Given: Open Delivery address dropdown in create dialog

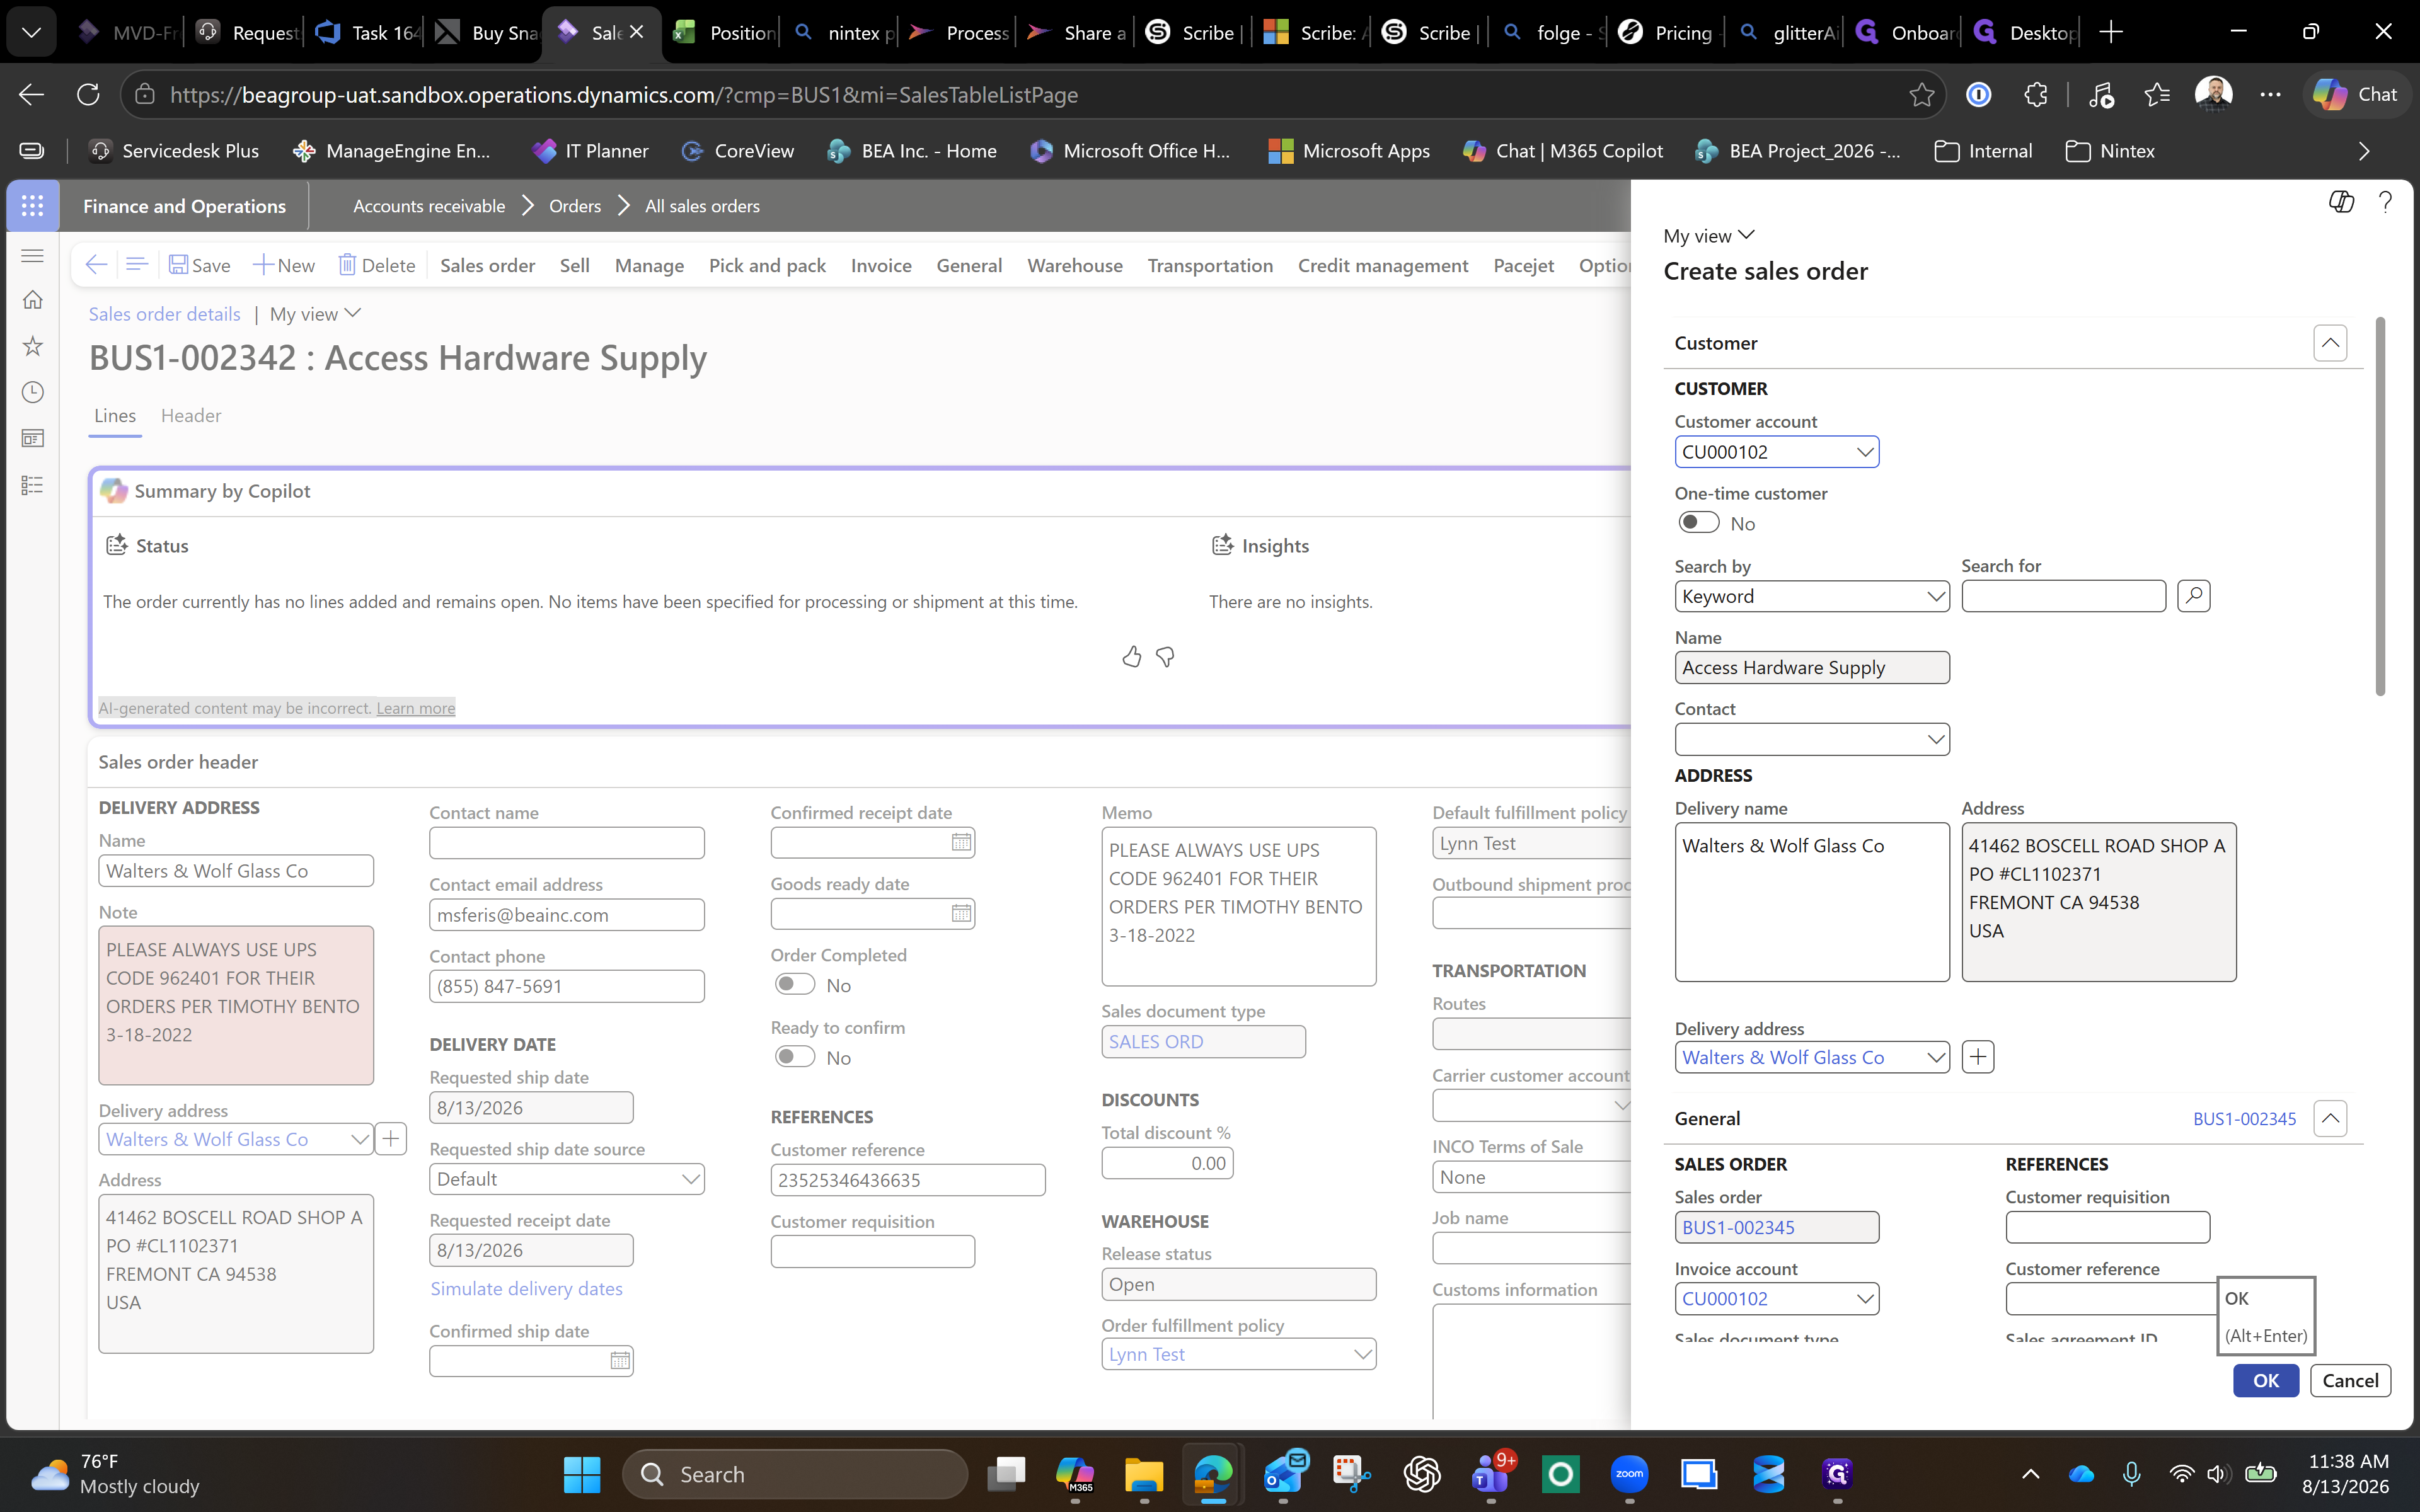Looking at the screenshot, I should pos(1935,1057).
